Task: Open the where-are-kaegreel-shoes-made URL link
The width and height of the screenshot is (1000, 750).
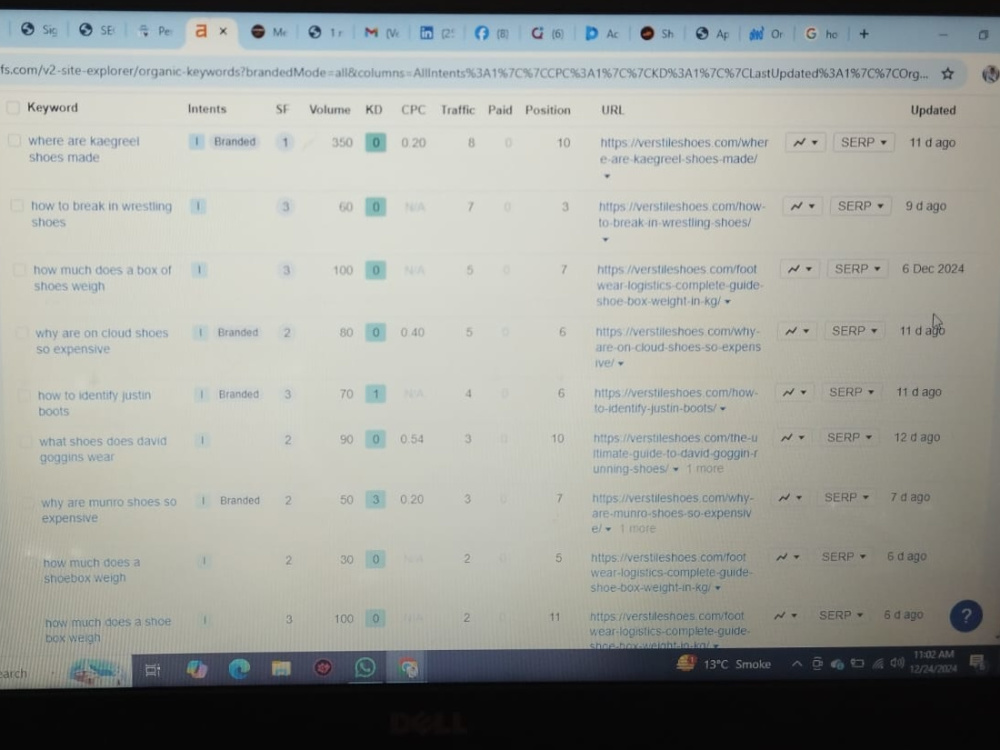Action: pos(684,151)
